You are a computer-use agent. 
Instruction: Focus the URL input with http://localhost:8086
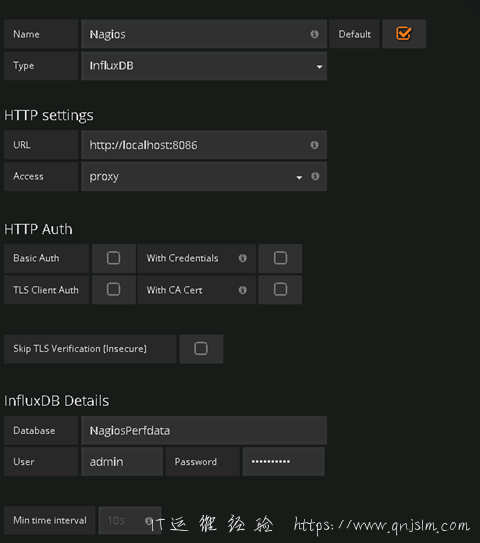[x=204, y=145]
